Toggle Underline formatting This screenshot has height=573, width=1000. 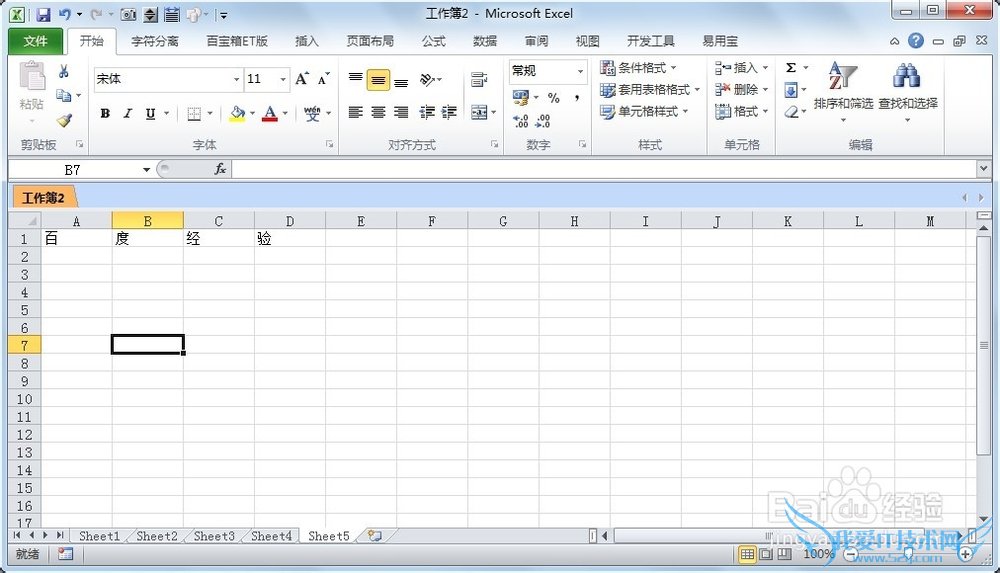pos(150,114)
